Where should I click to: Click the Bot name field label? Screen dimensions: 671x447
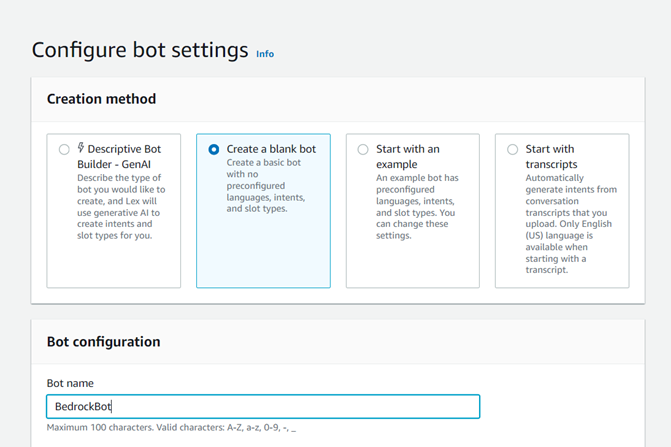(x=70, y=383)
